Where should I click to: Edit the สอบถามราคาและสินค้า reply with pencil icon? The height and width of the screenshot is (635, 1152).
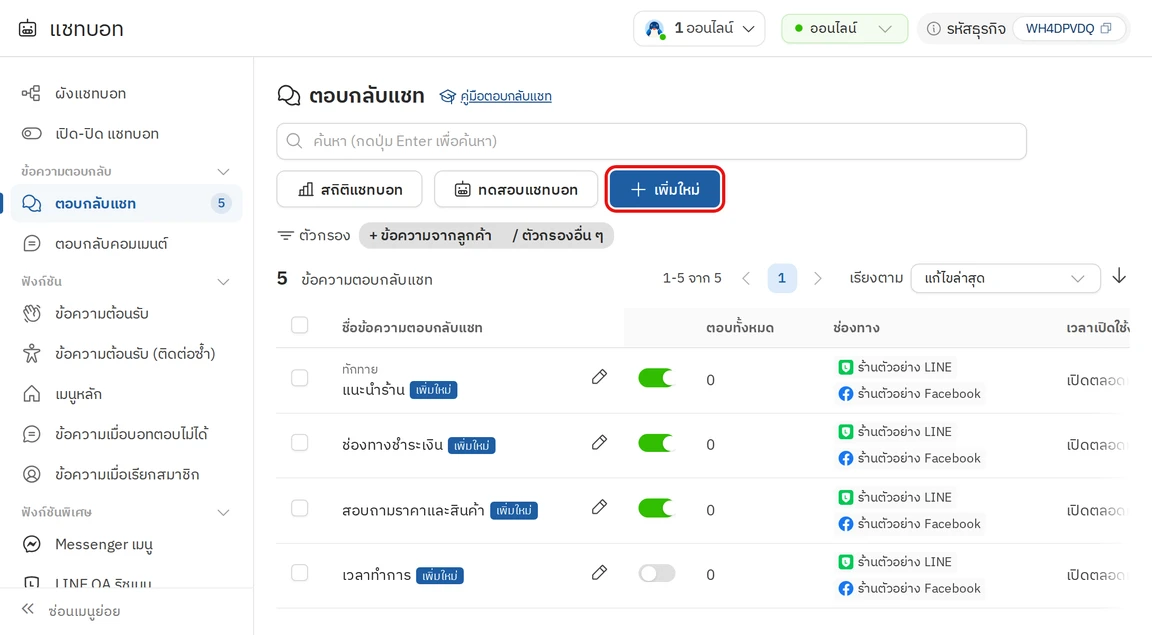[600, 507]
